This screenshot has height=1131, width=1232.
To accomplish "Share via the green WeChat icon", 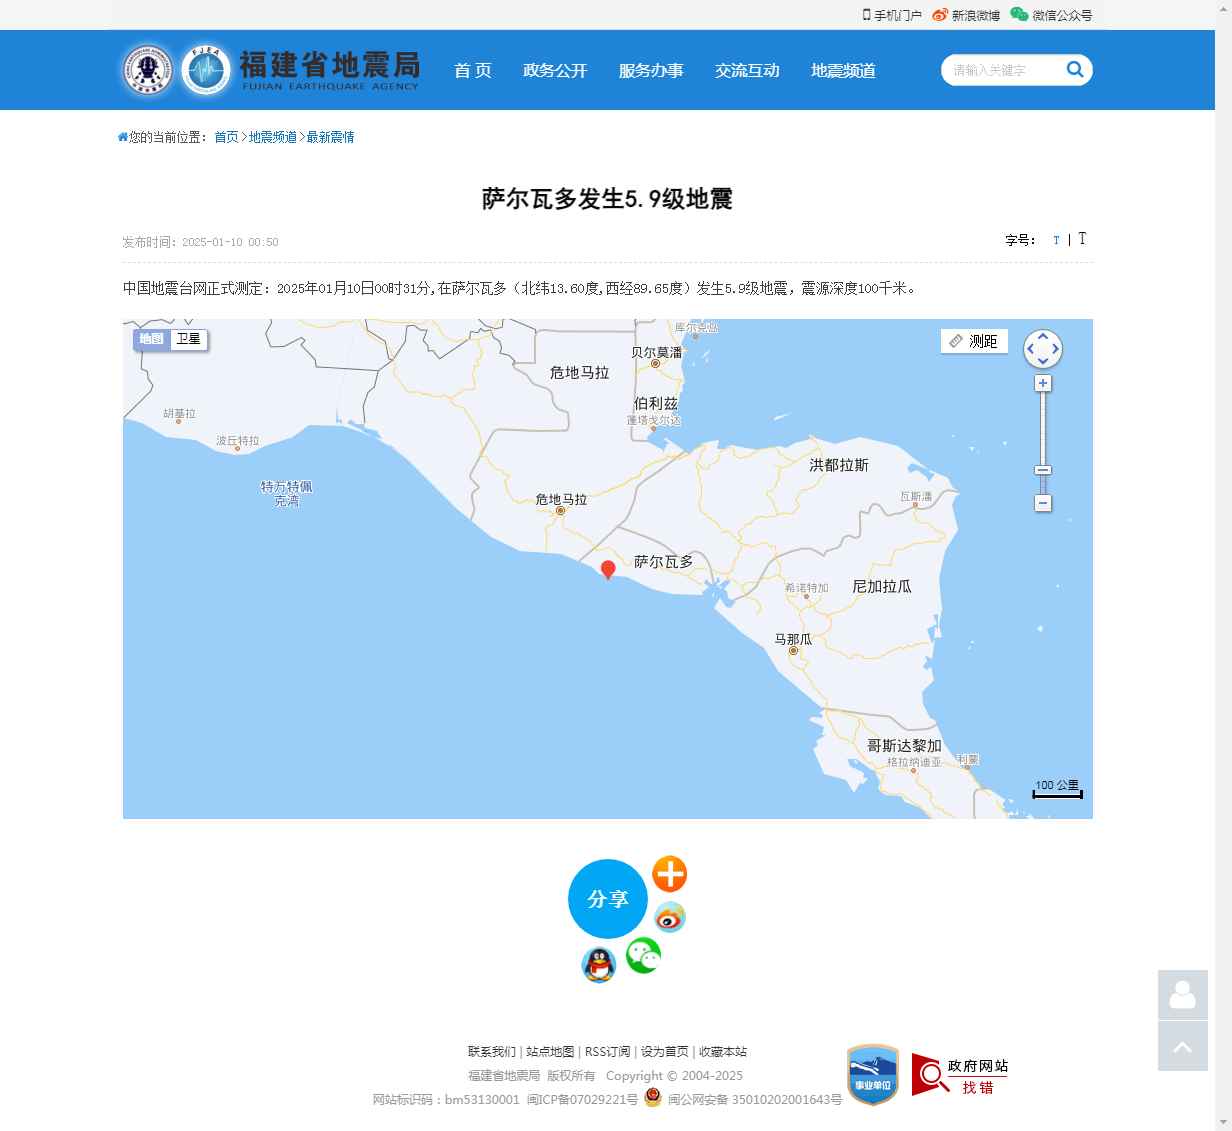I will pyautogui.click(x=643, y=956).
